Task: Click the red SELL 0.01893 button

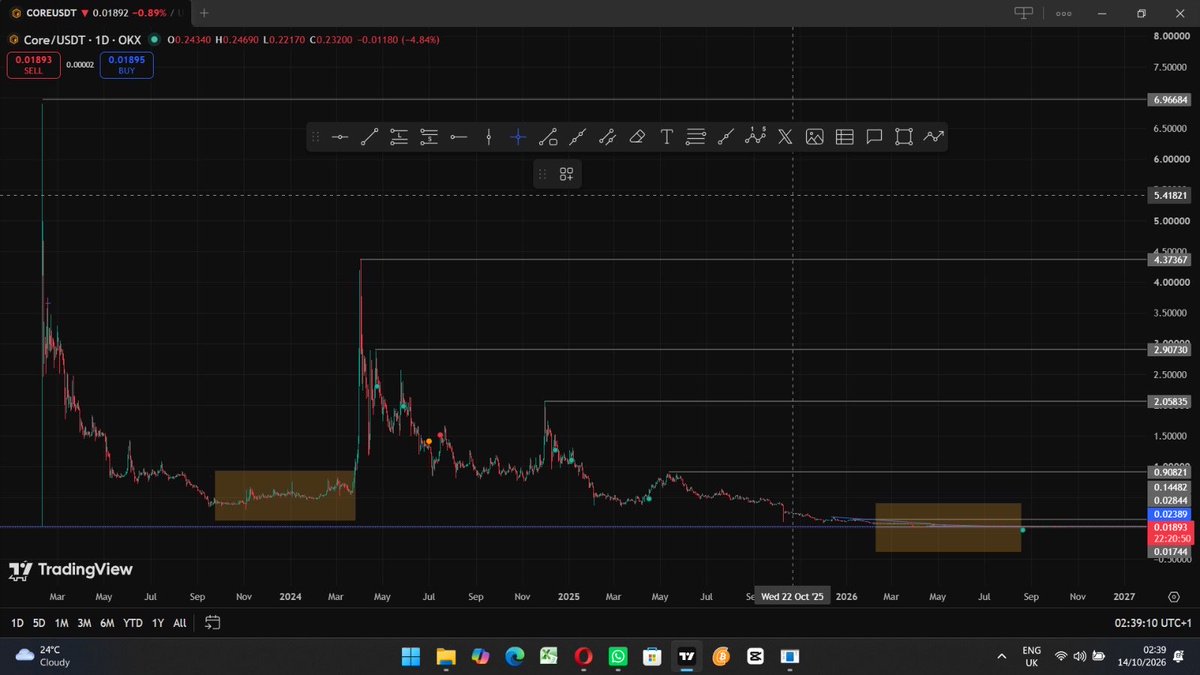Action: (33, 65)
